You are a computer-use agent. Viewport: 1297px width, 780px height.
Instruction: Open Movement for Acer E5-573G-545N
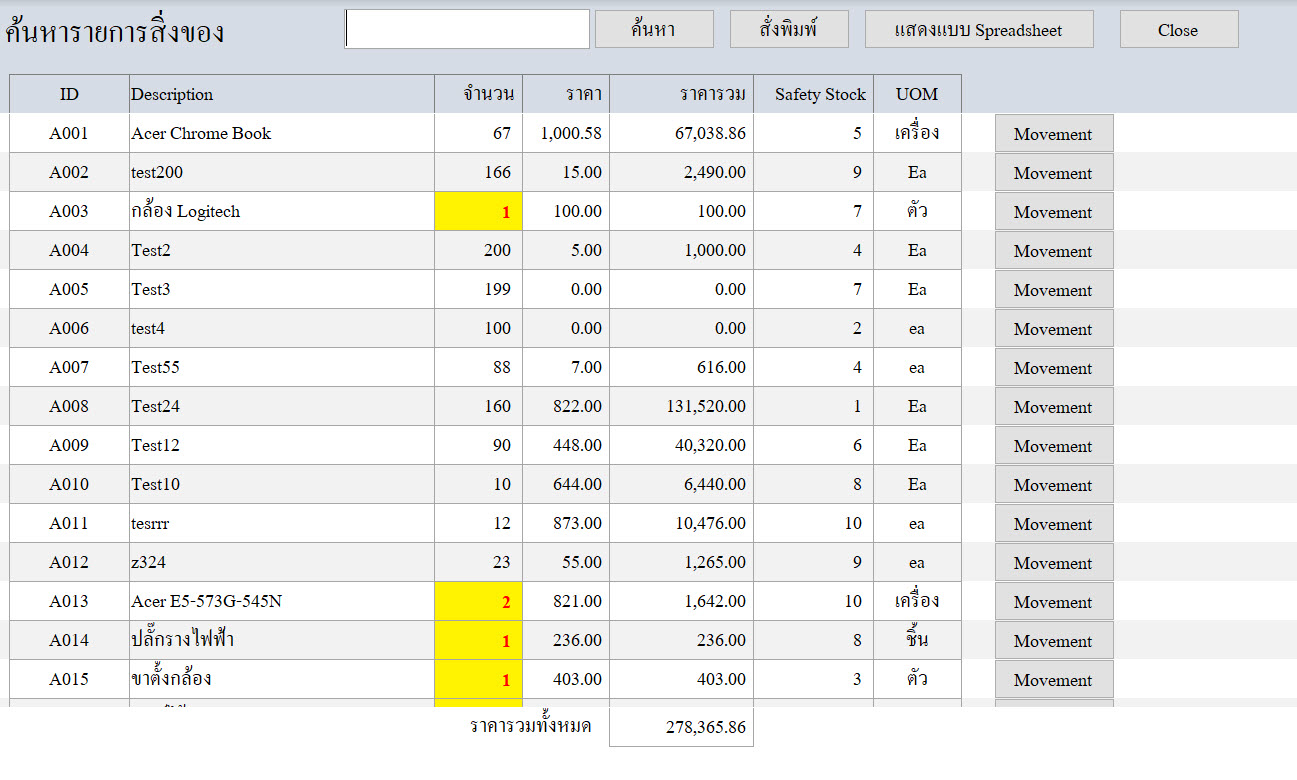point(1053,602)
